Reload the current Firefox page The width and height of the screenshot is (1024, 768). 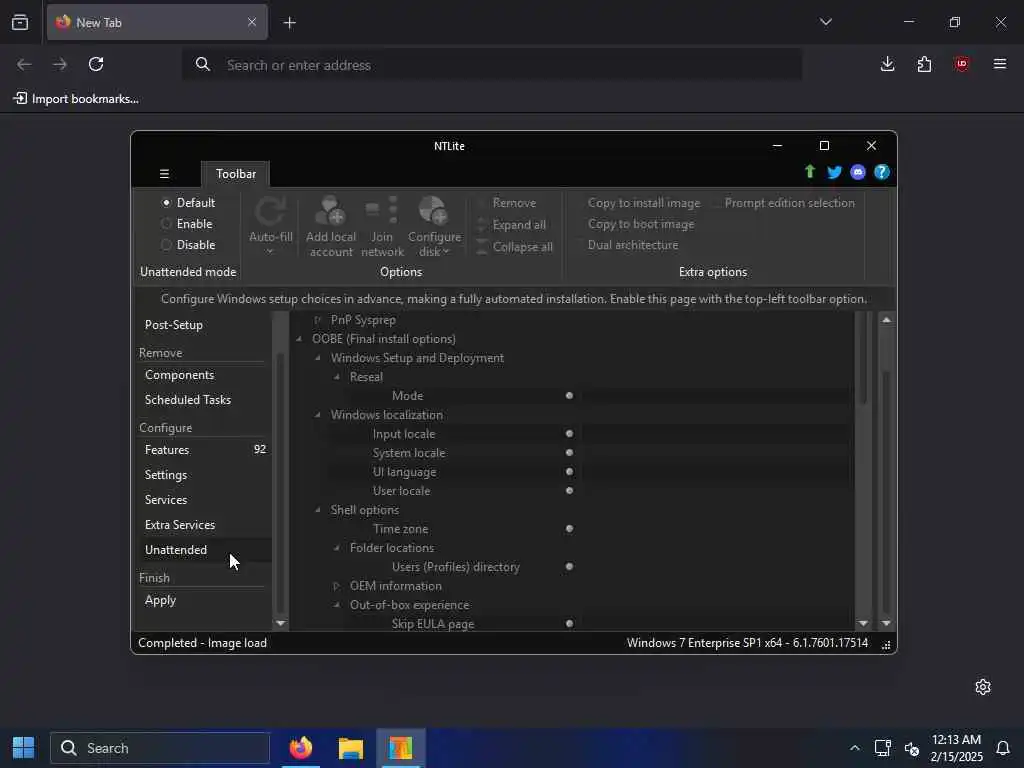[96, 64]
